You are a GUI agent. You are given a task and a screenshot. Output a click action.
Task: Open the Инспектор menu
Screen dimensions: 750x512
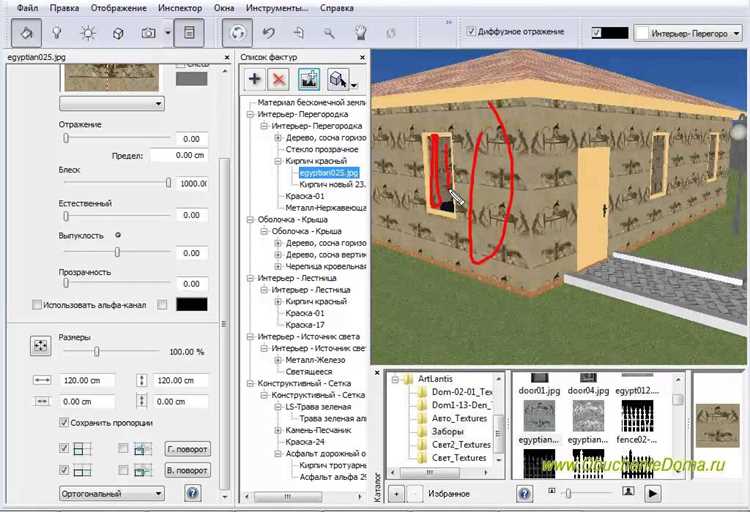click(180, 8)
